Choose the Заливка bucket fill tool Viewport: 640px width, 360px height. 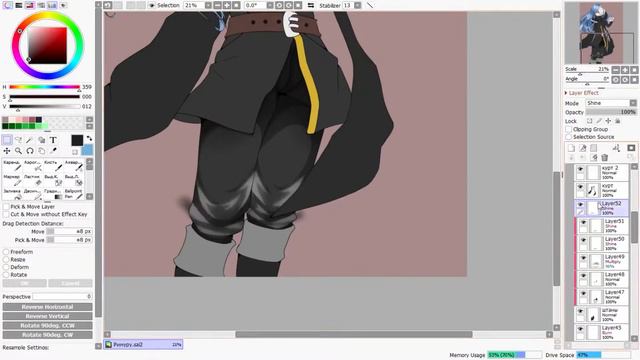coord(12,194)
